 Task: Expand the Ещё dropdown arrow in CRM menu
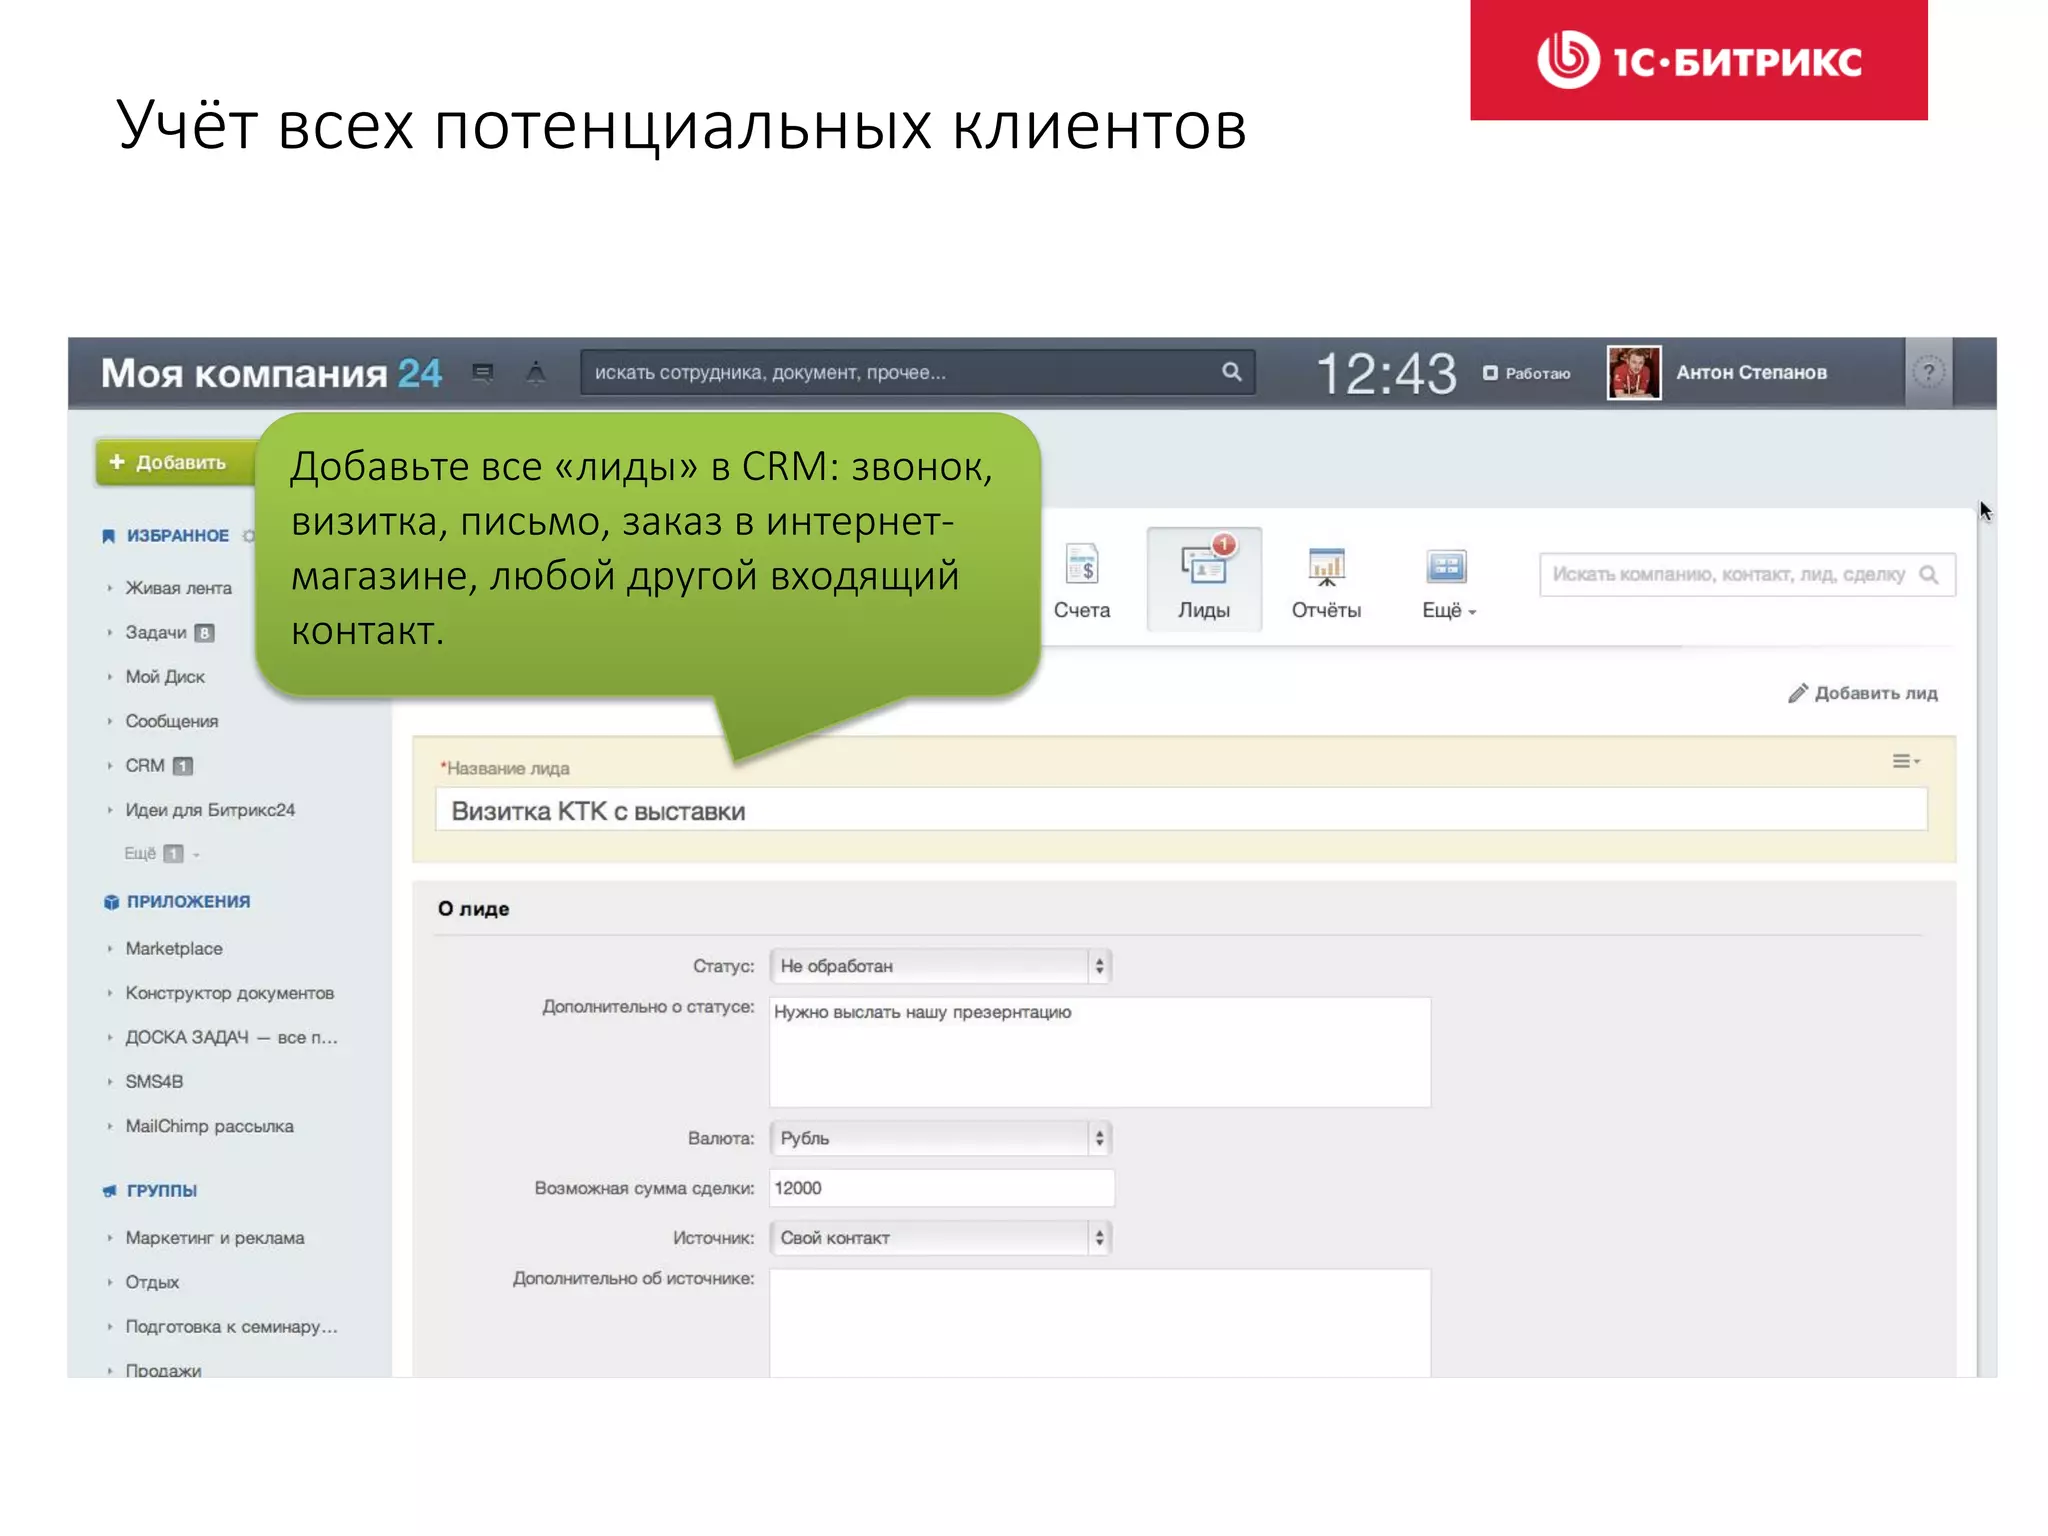point(1473,613)
